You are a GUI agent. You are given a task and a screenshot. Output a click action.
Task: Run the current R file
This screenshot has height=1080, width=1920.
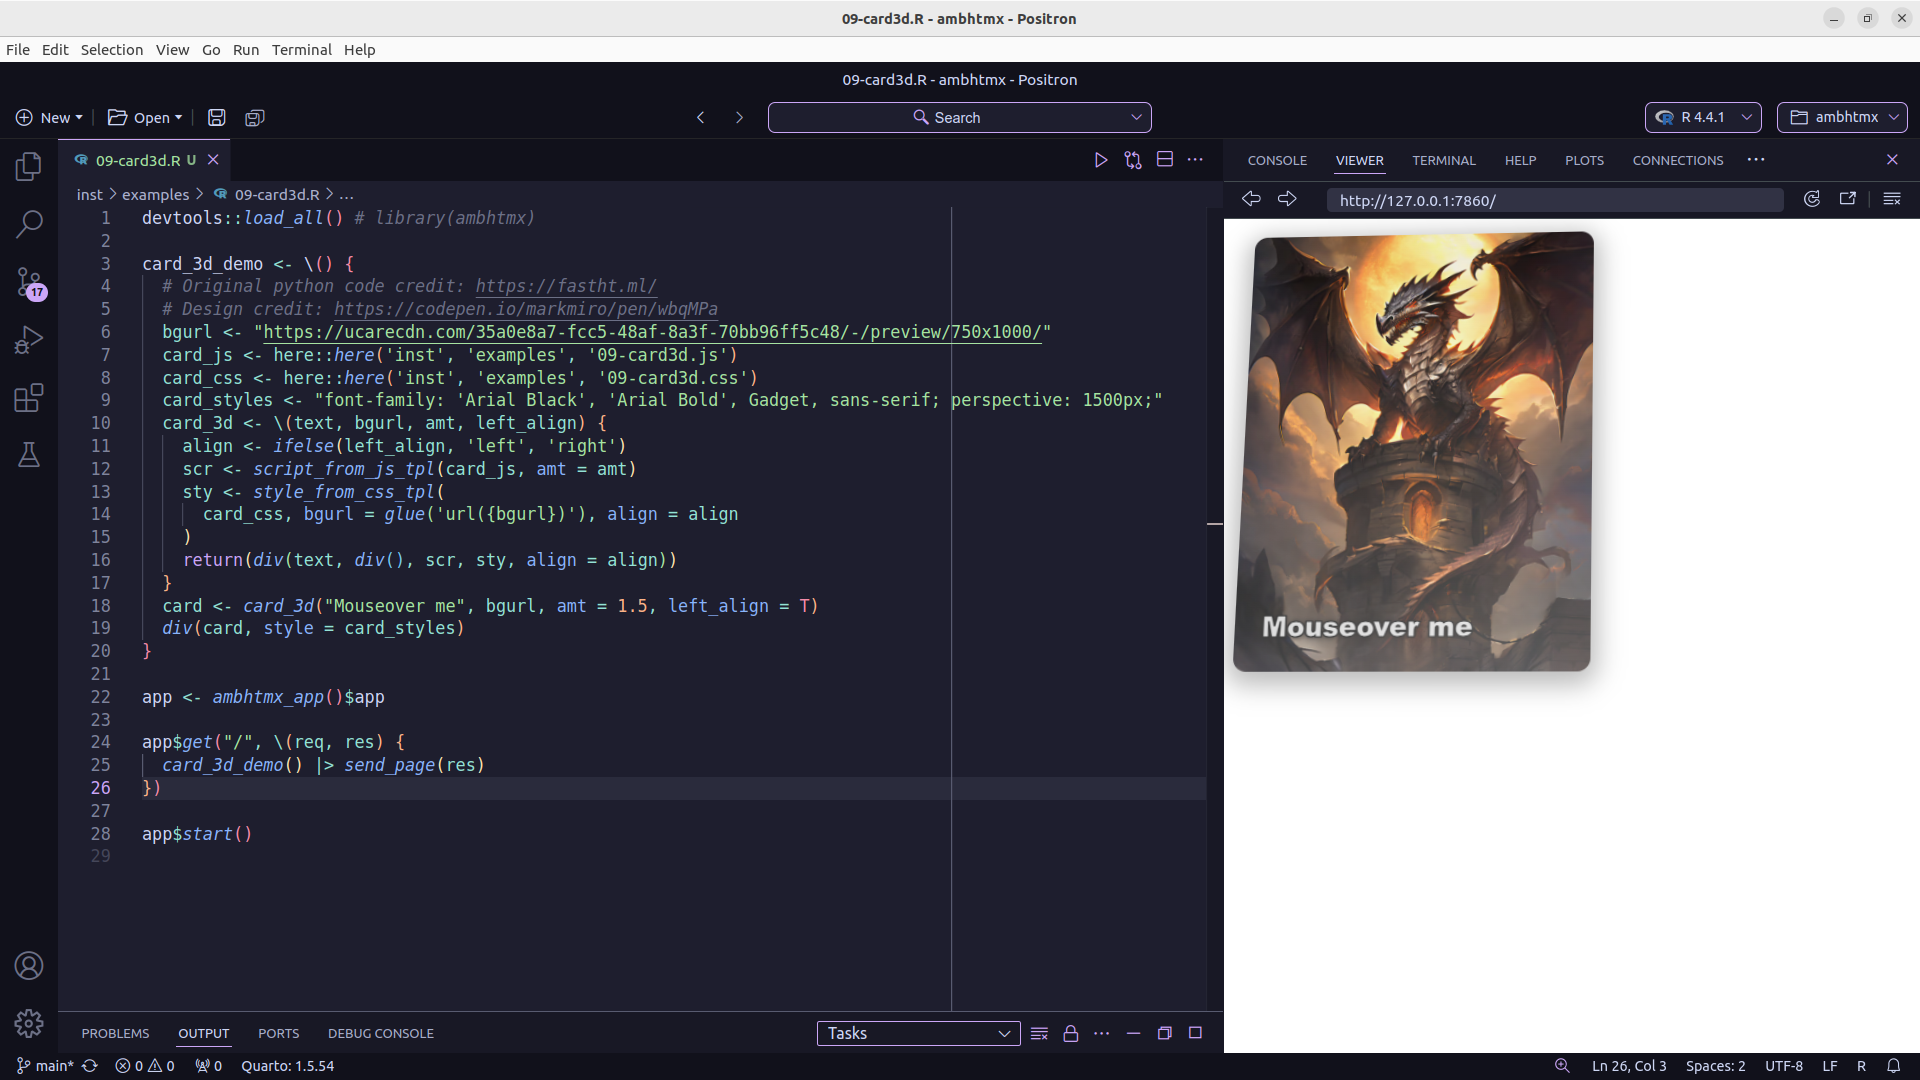1100,160
